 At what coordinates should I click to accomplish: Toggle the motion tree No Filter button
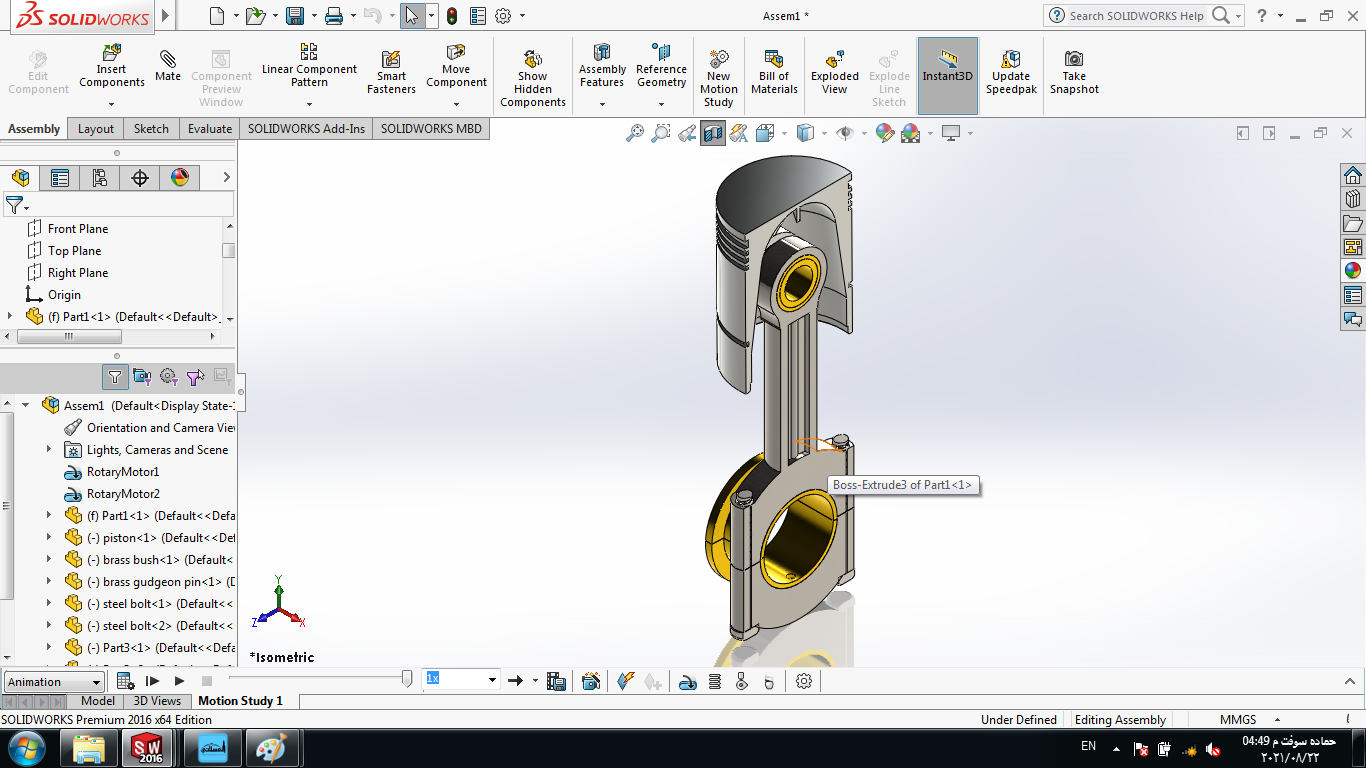pyautogui.click(x=115, y=377)
